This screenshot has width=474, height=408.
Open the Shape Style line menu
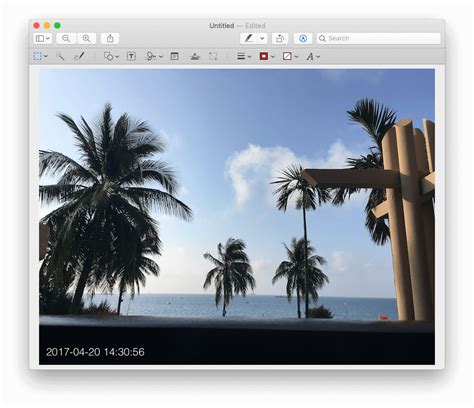coord(241,56)
